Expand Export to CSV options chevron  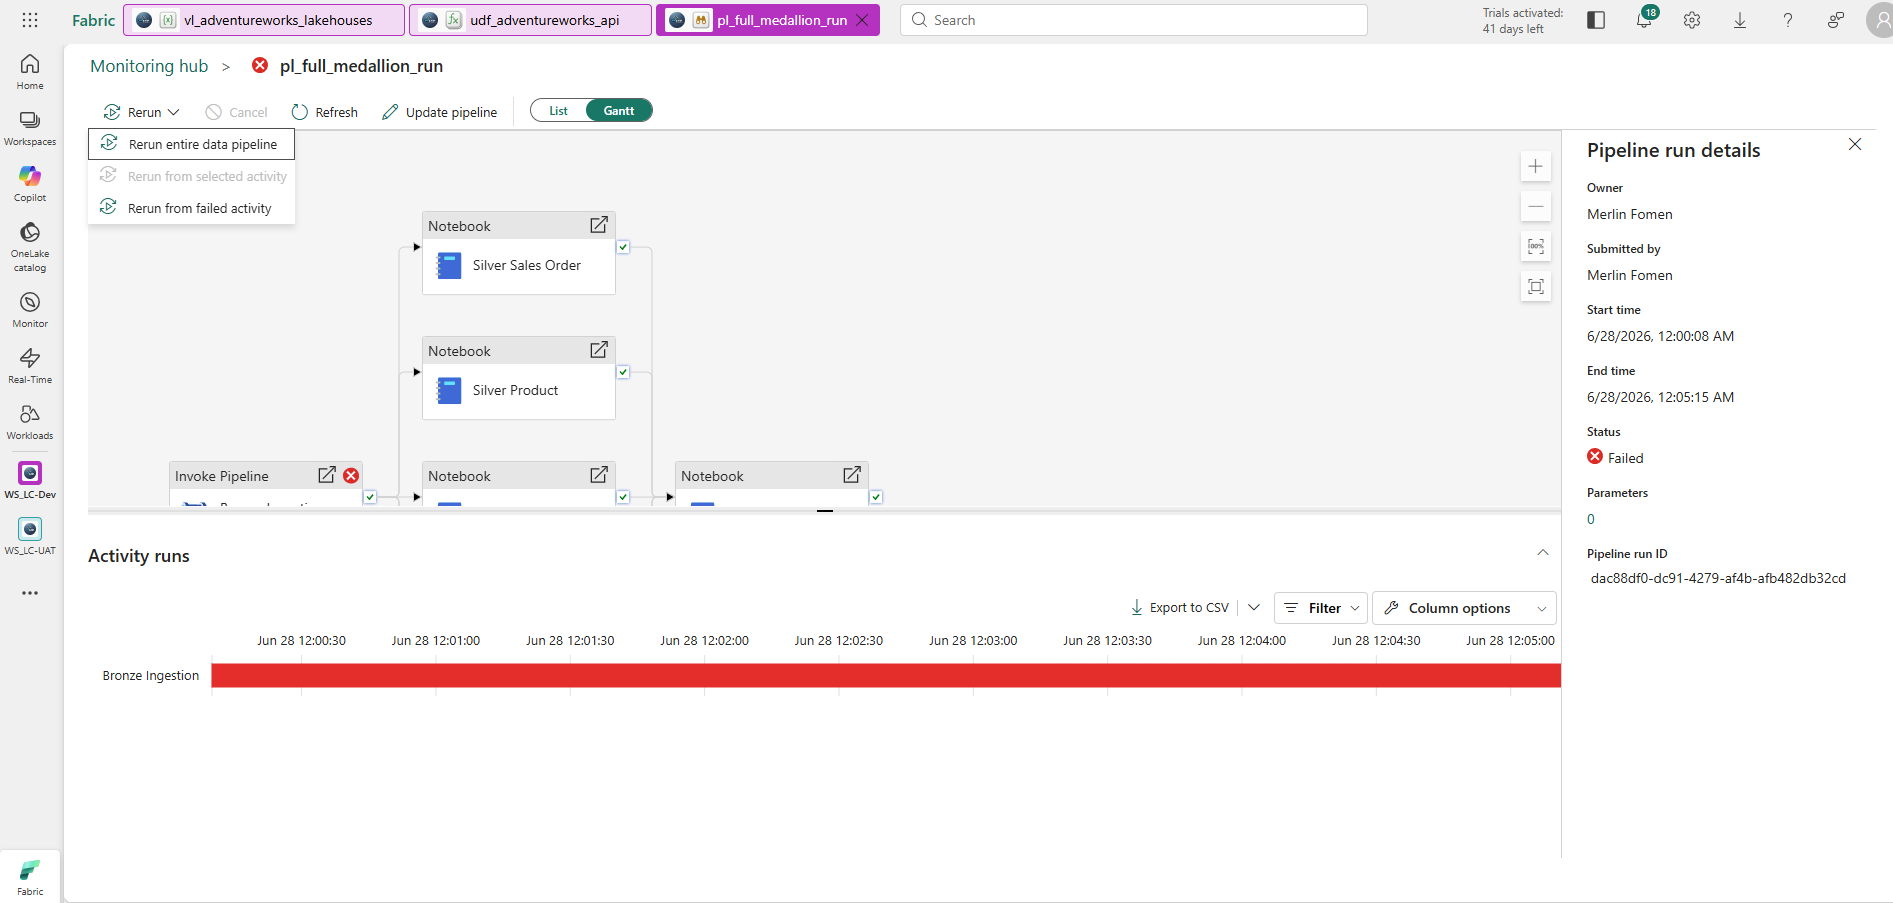[x=1254, y=607]
